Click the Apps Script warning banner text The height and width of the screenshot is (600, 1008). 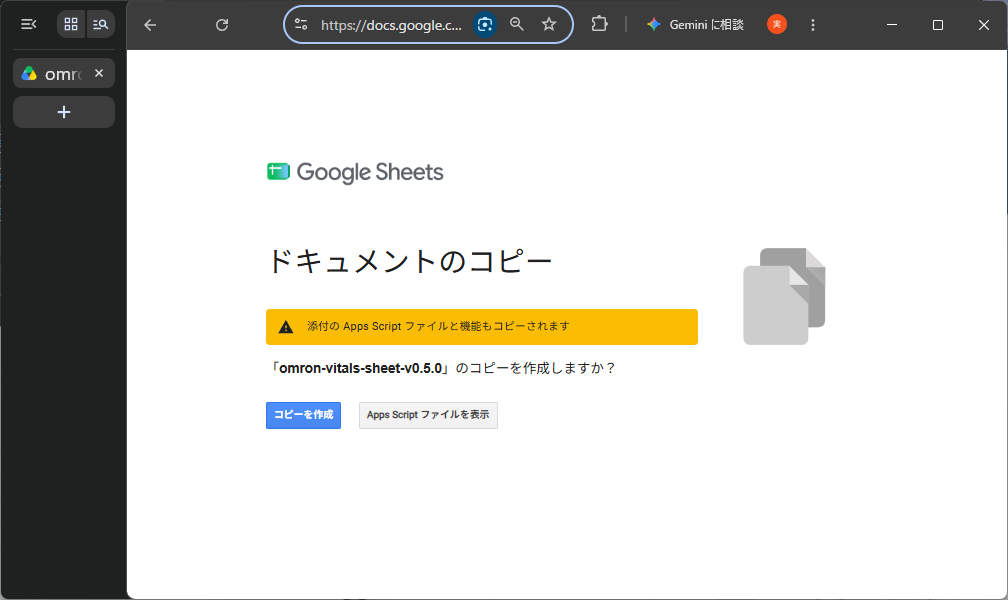pos(438,326)
